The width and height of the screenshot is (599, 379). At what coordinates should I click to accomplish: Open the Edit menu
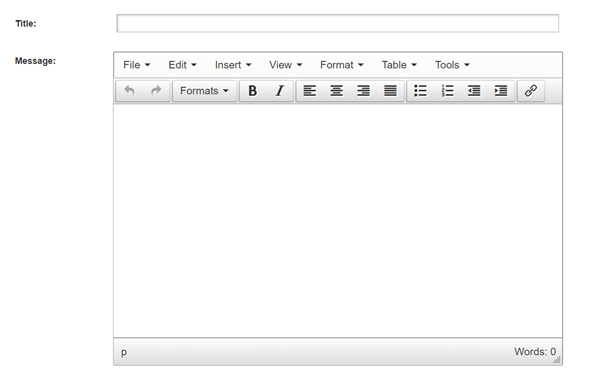[x=182, y=65]
